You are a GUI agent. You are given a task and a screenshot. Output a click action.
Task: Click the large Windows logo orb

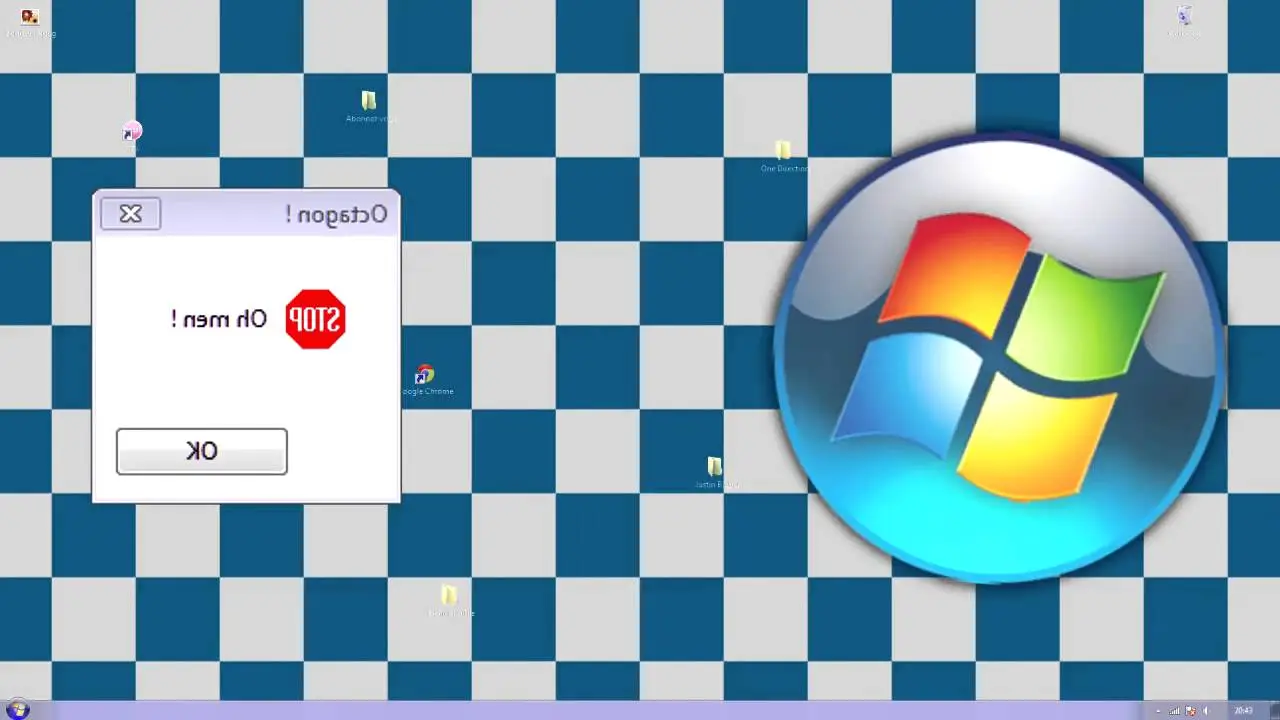[1000, 360]
